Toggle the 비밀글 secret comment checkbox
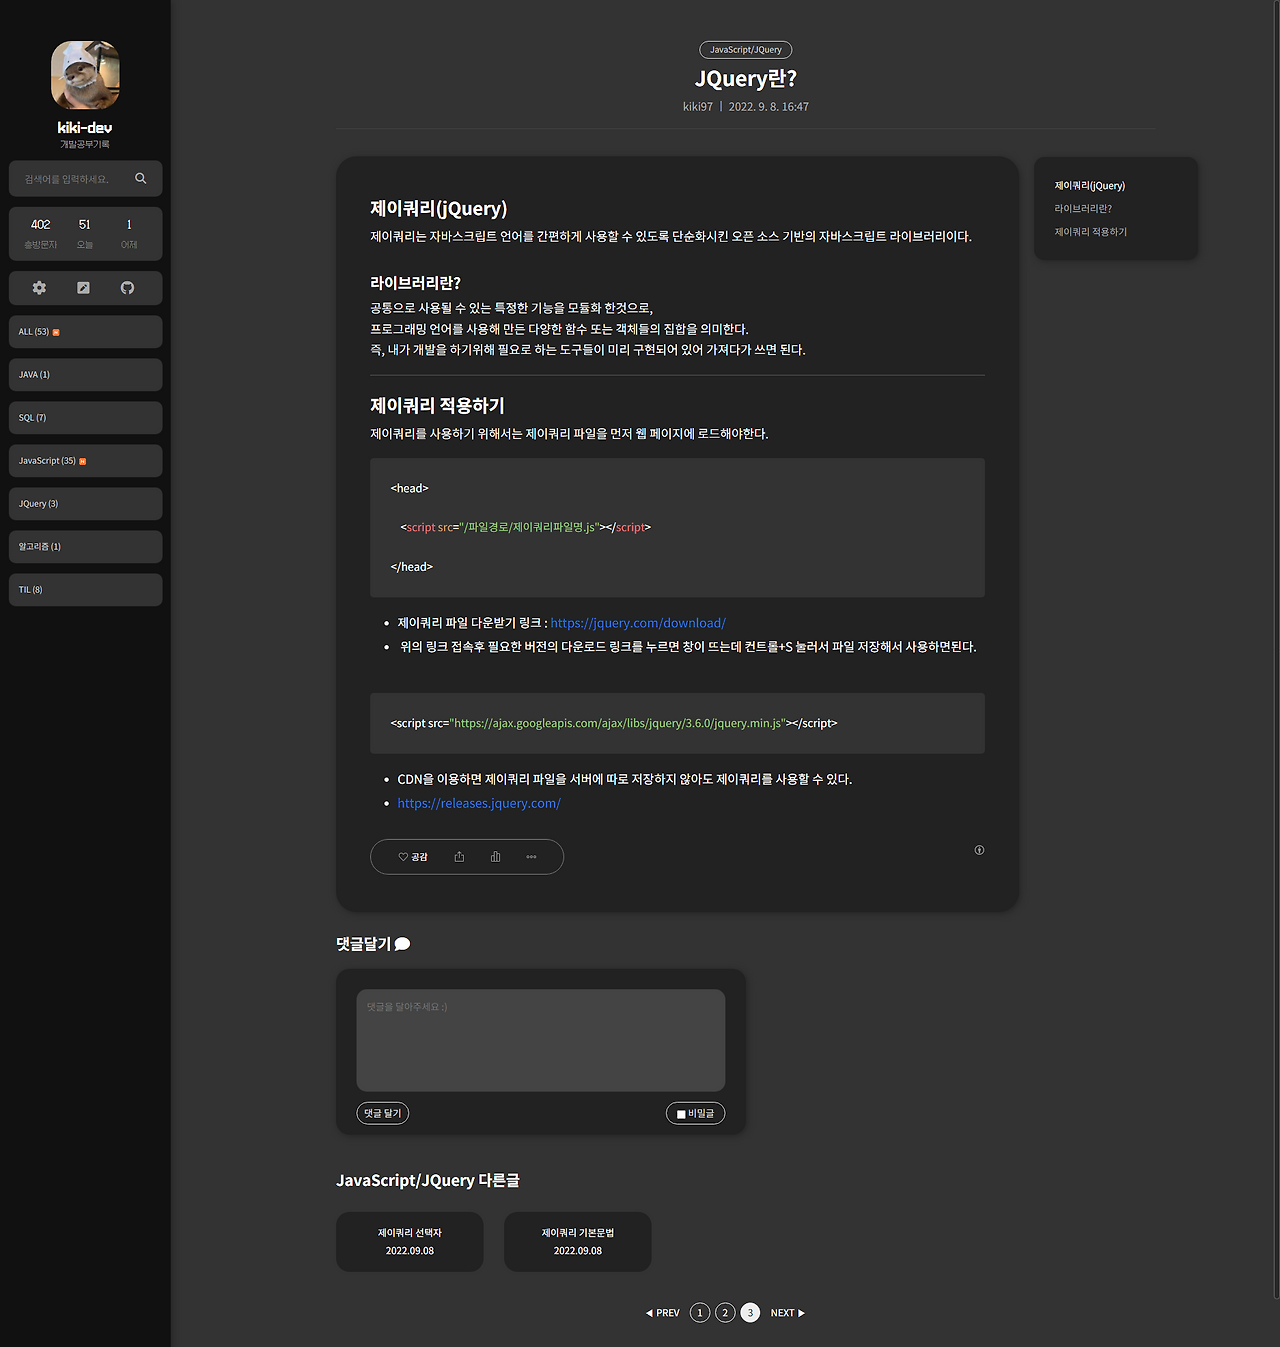Image resolution: width=1280 pixels, height=1347 pixels. tap(681, 1114)
